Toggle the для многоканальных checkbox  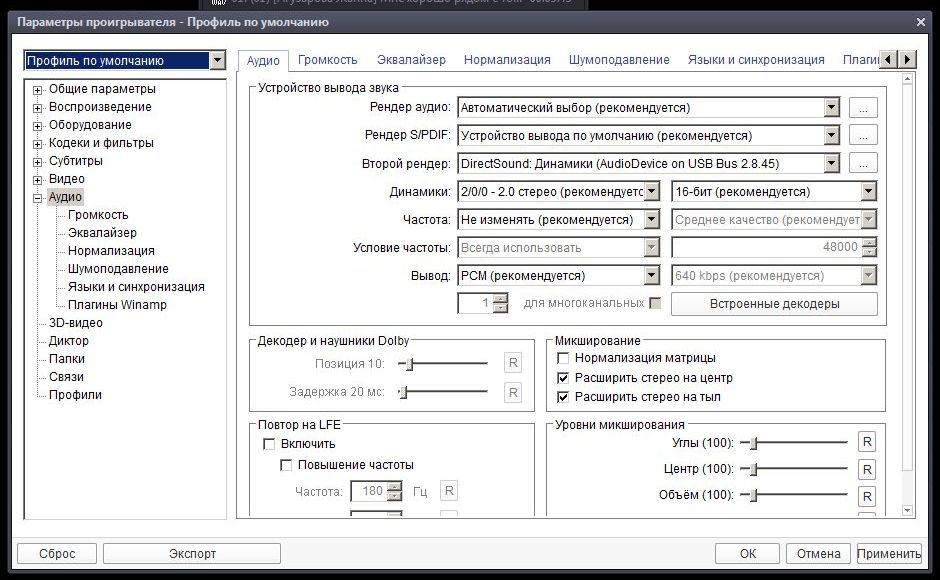pyautogui.click(x=655, y=303)
